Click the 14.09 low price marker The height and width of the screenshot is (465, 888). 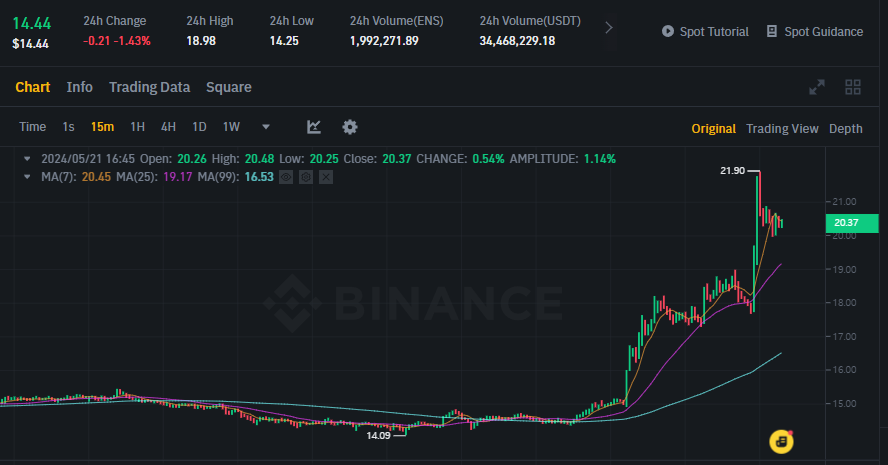(378, 436)
